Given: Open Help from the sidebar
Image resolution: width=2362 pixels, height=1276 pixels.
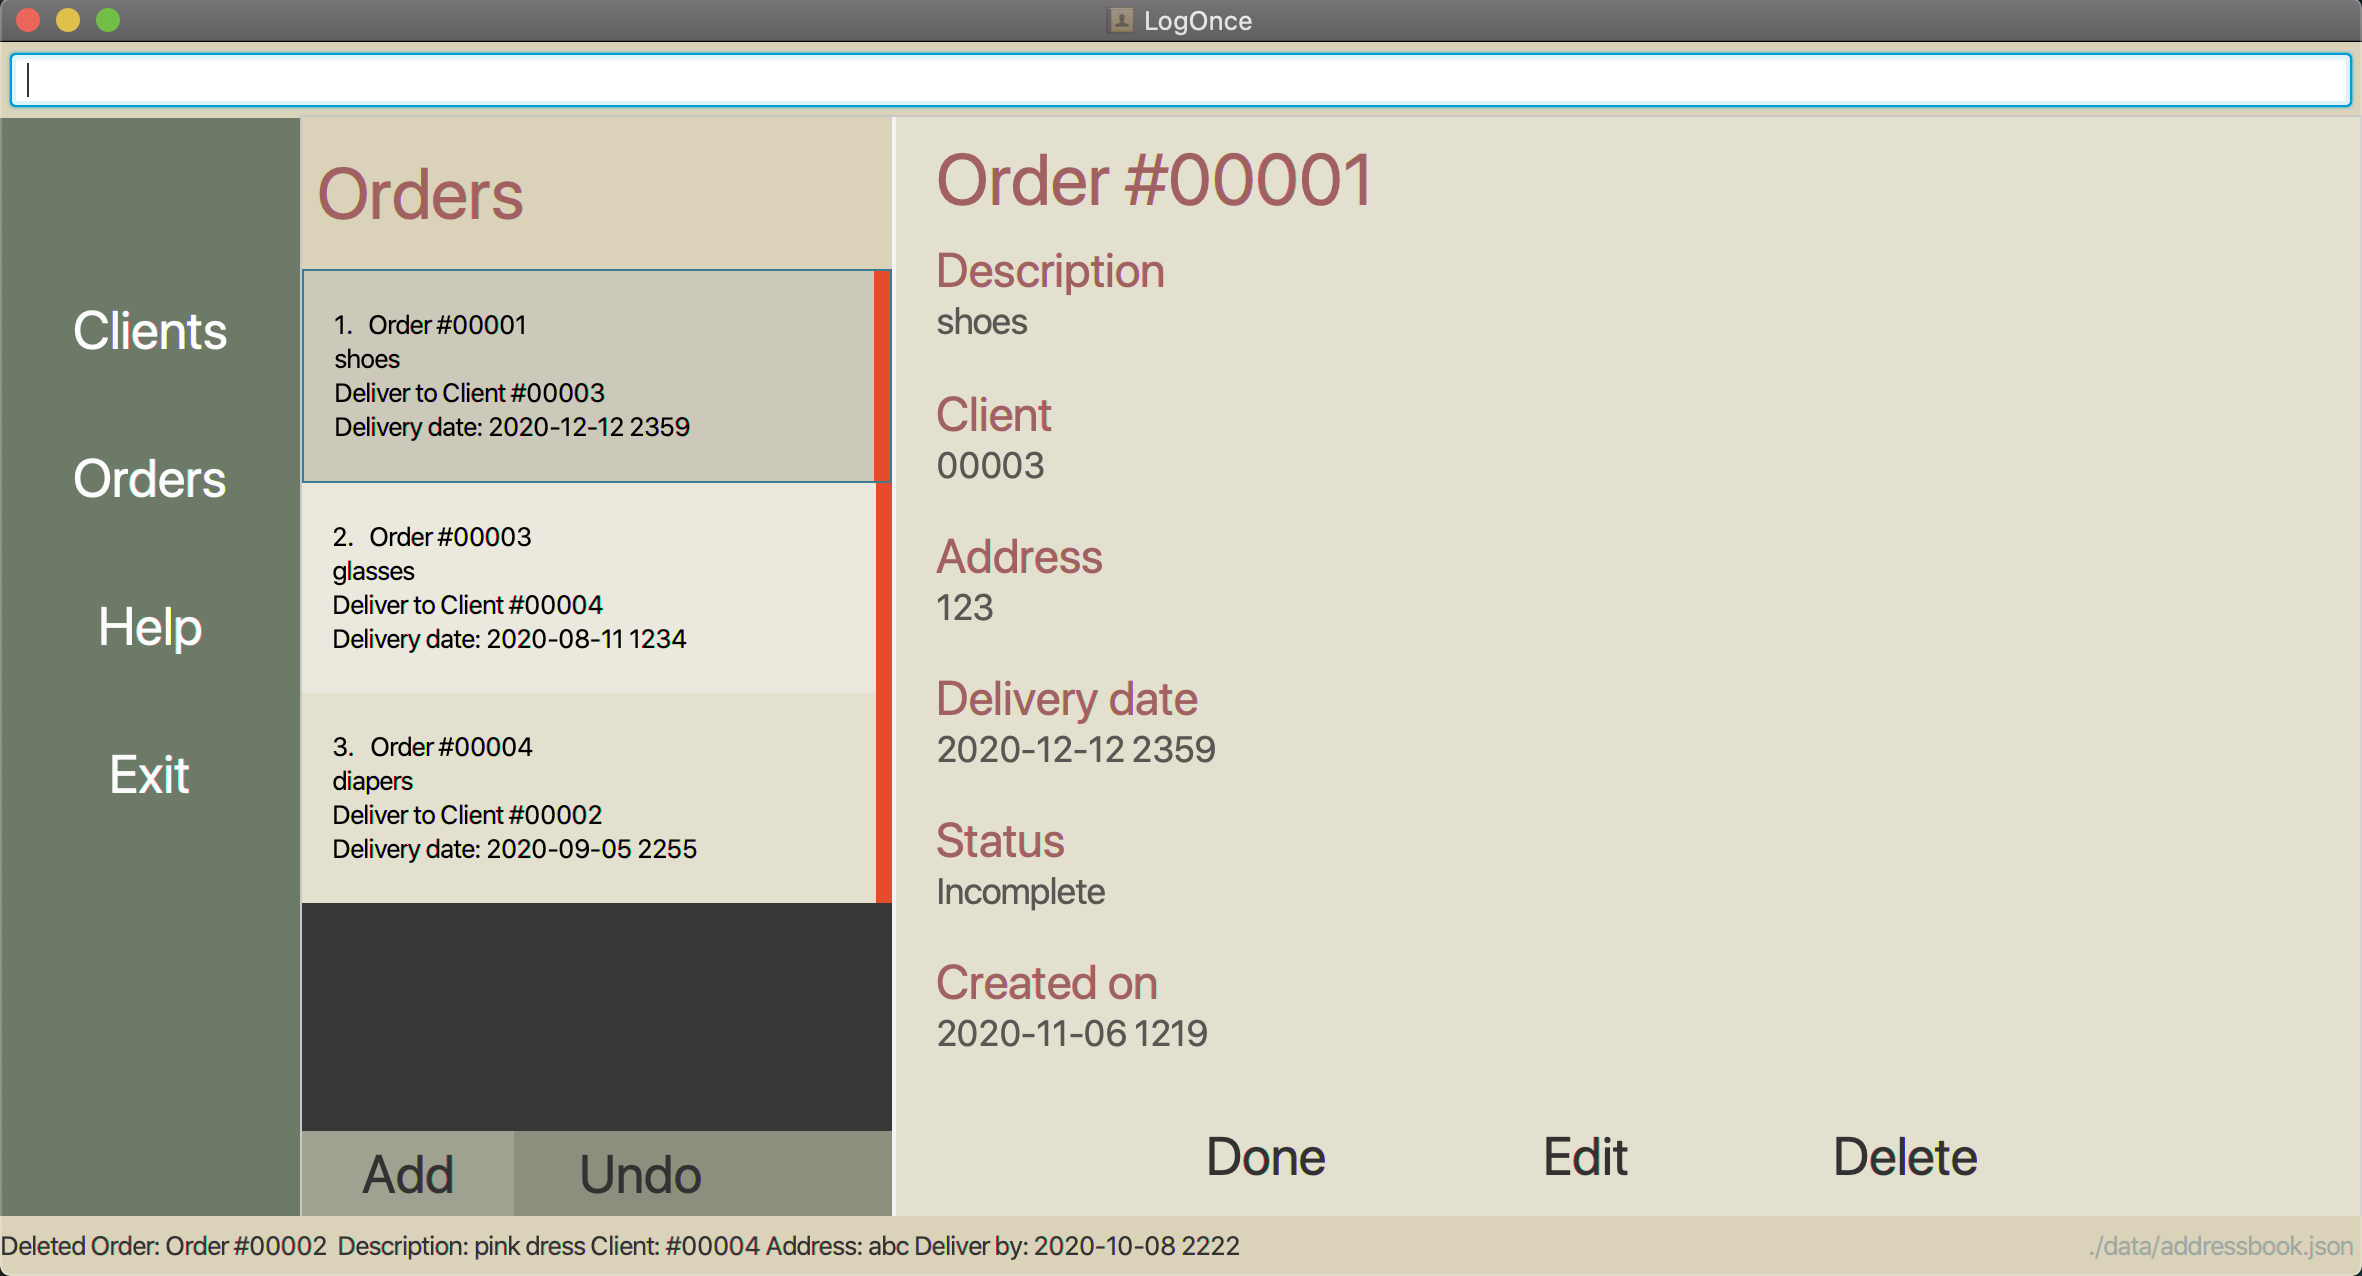Looking at the screenshot, I should (150, 627).
